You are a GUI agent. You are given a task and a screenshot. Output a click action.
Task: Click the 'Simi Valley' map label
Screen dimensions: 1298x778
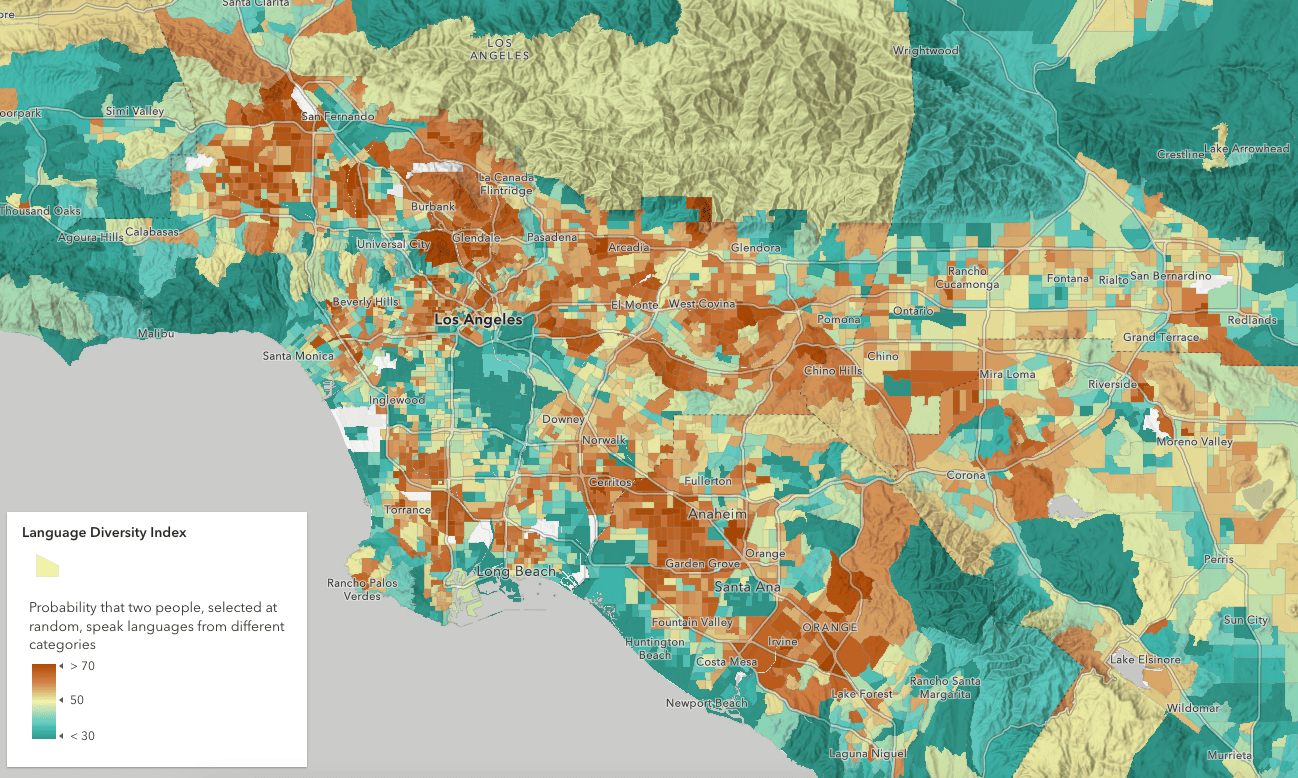point(135,111)
